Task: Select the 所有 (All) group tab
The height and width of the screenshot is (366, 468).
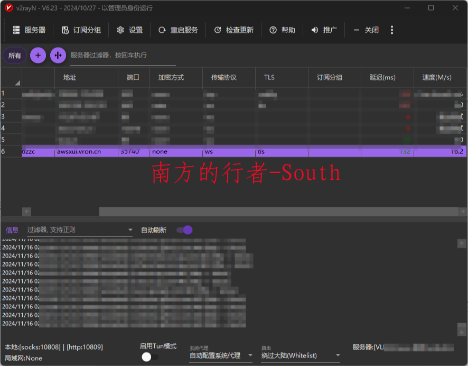Action: tap(14, 55)
